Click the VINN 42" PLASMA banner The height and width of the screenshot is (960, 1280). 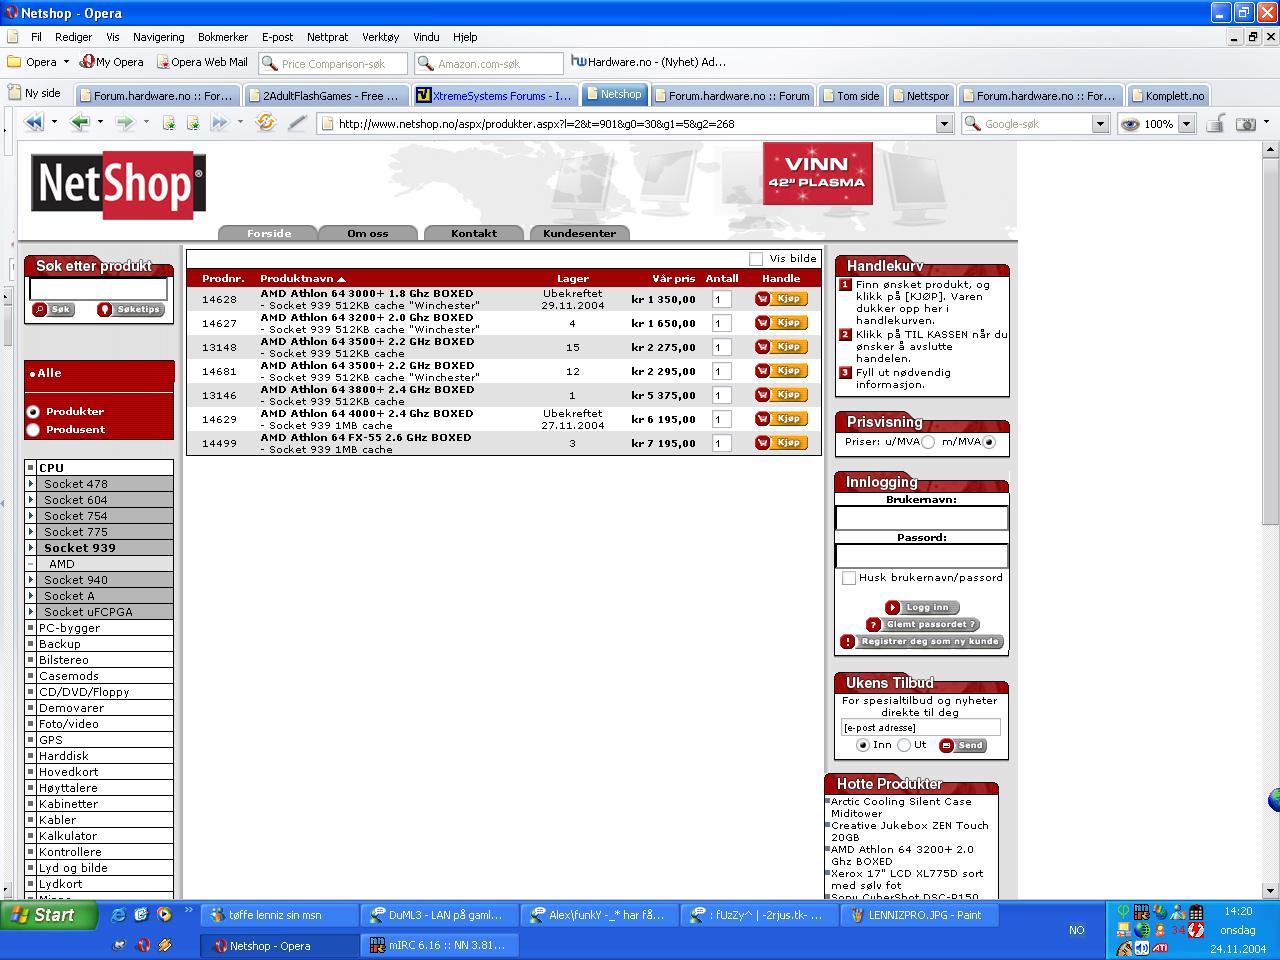pyautogui.click(x=817, y=173)
